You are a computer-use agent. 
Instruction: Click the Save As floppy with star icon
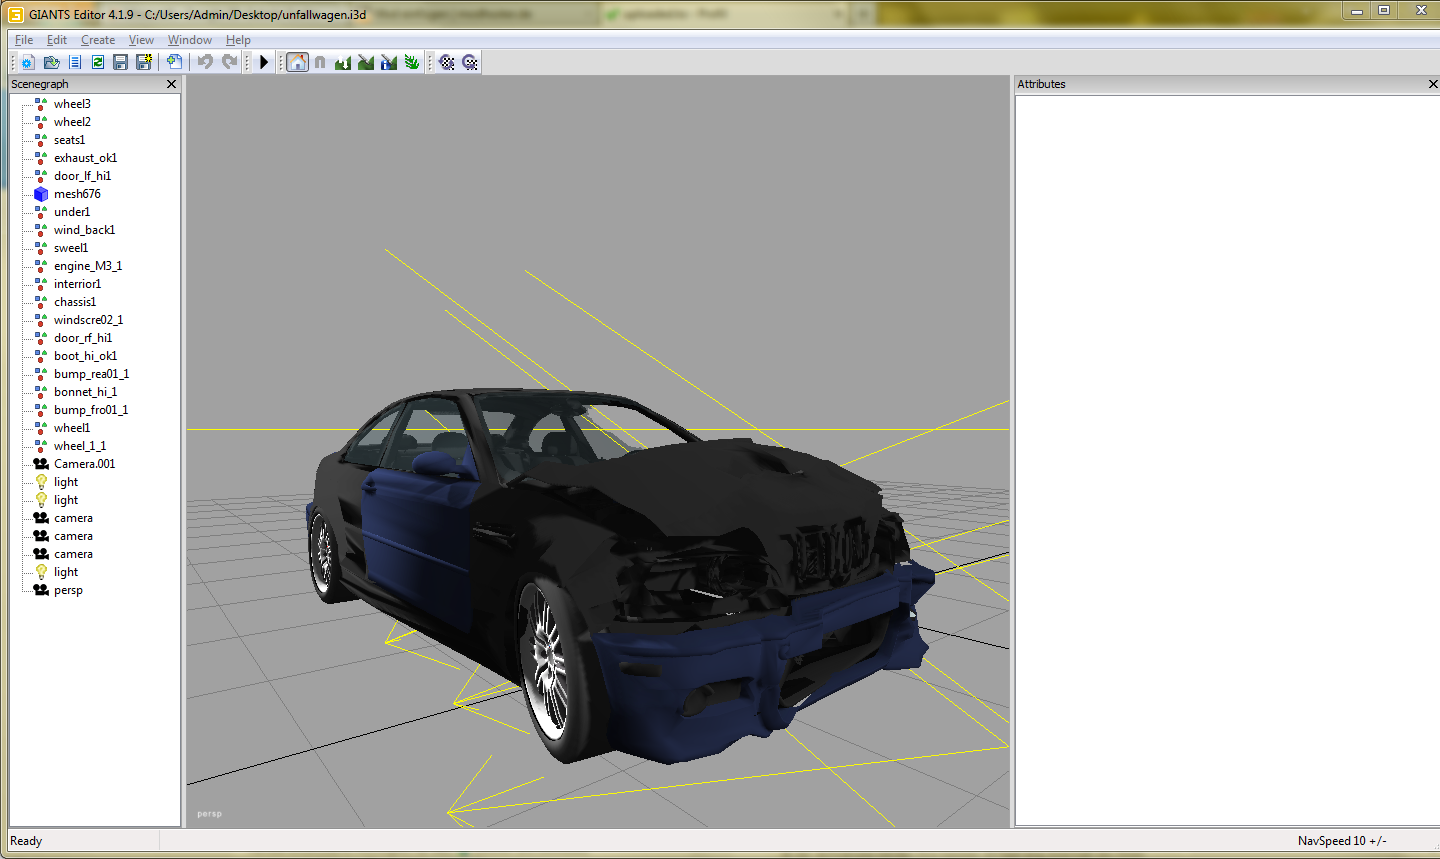click(144, 62)
